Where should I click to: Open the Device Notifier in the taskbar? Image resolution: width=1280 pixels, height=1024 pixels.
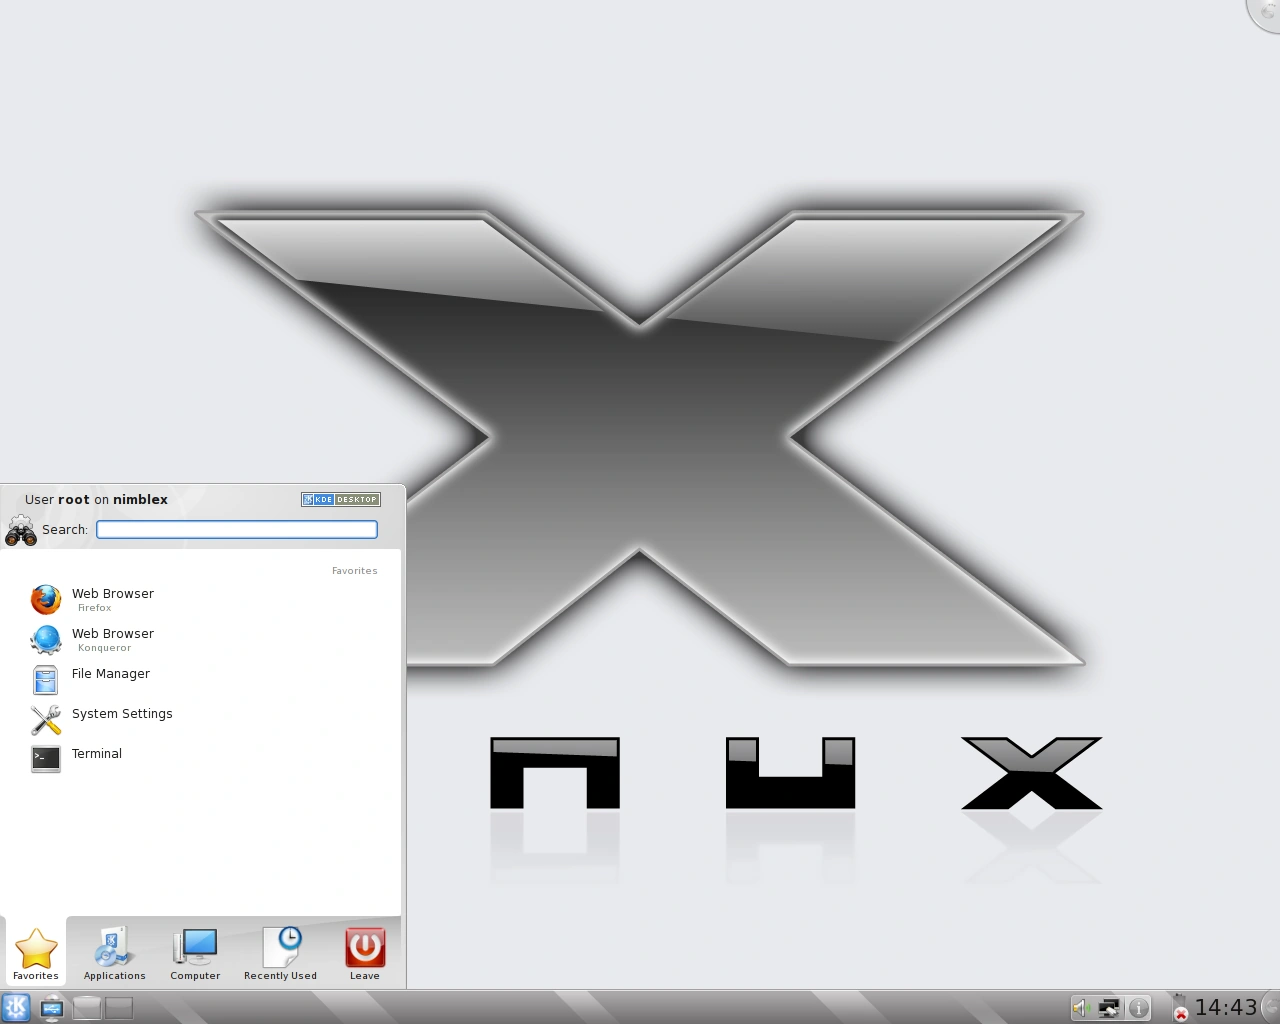coord(51,1007)
